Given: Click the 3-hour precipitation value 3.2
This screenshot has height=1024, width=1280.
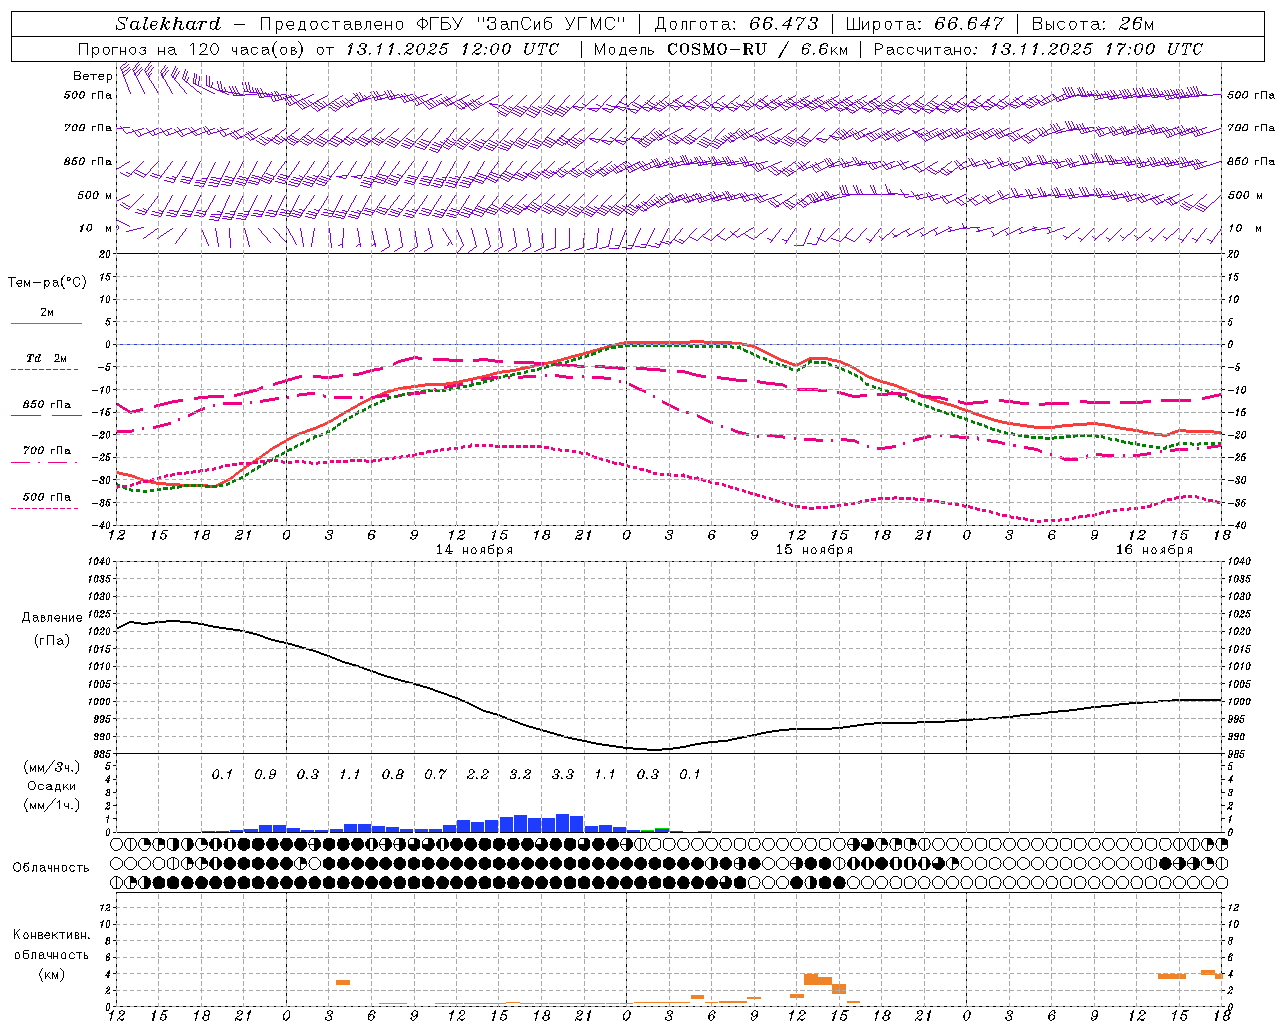Looking at the screenshot, I should [x=520, y=774].
